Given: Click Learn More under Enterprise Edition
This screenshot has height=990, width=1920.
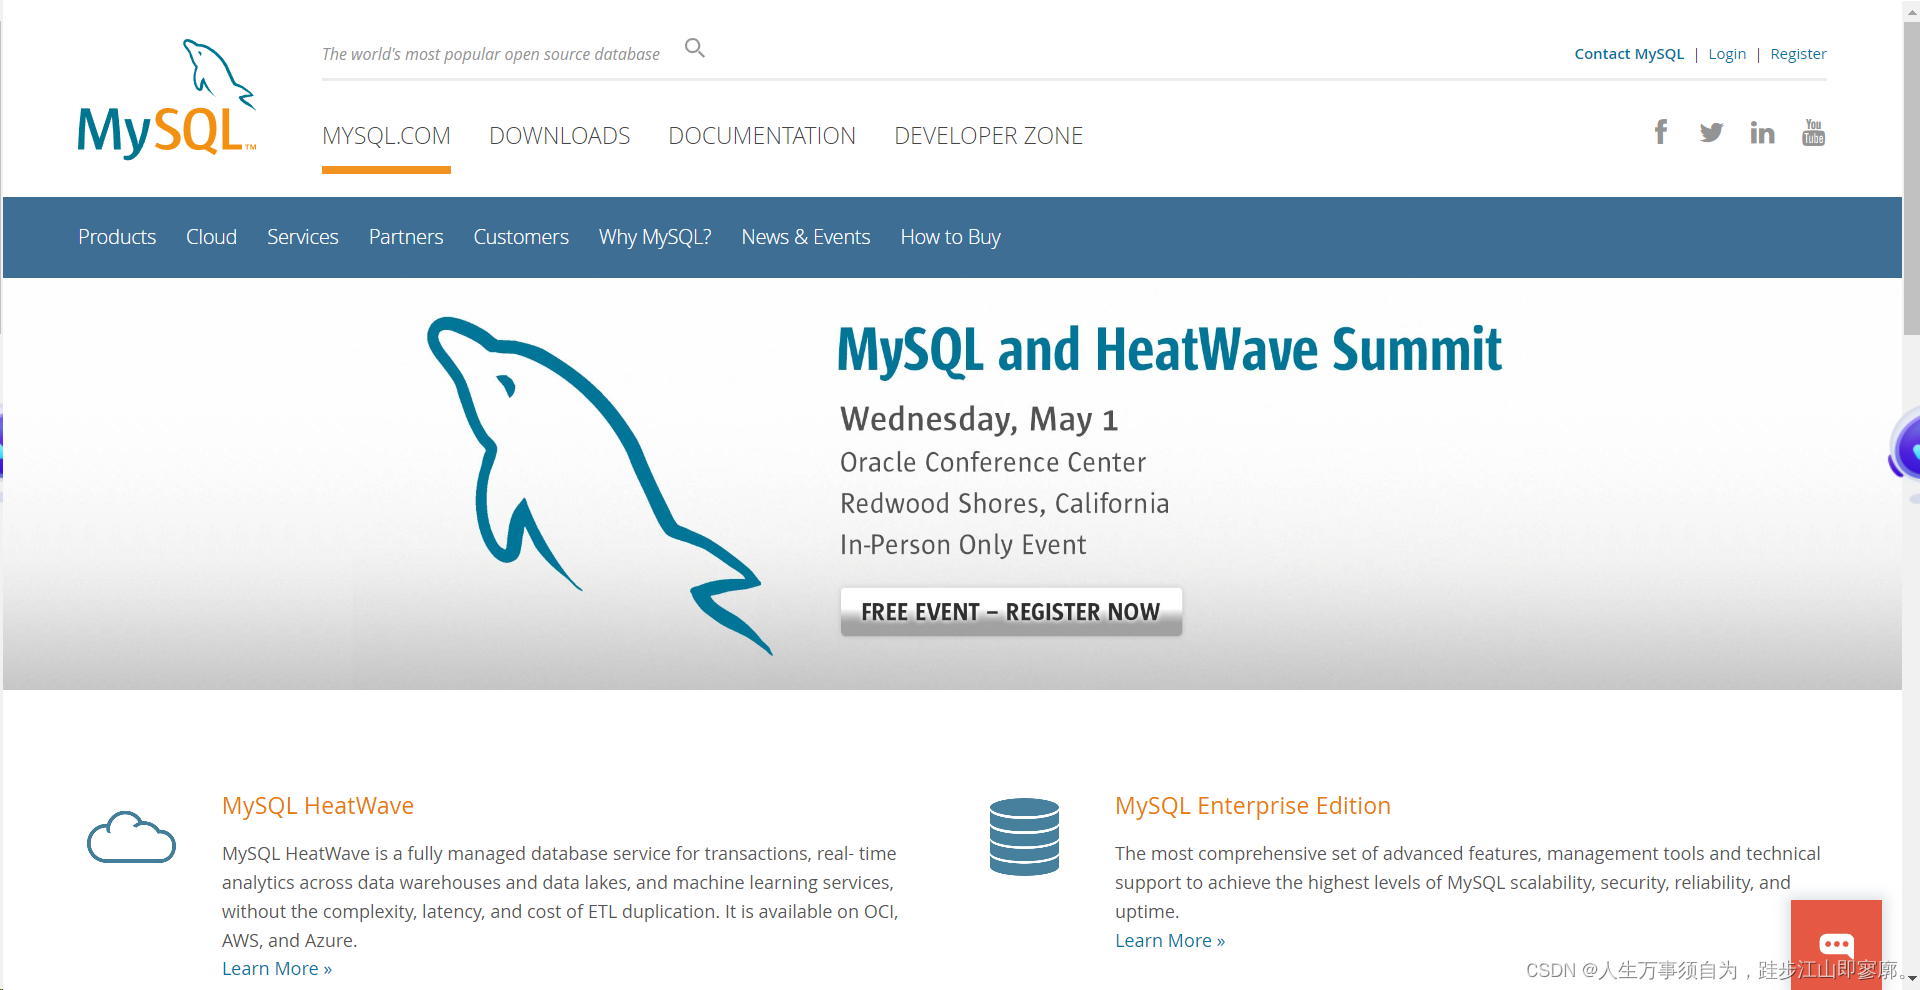Looking at the screenshot, I should tap(1170, 941).
